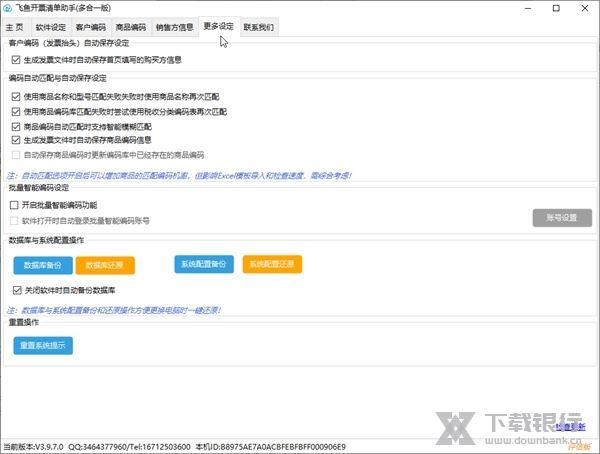Click the QQ and Tel contact text

tap(129, 447)
